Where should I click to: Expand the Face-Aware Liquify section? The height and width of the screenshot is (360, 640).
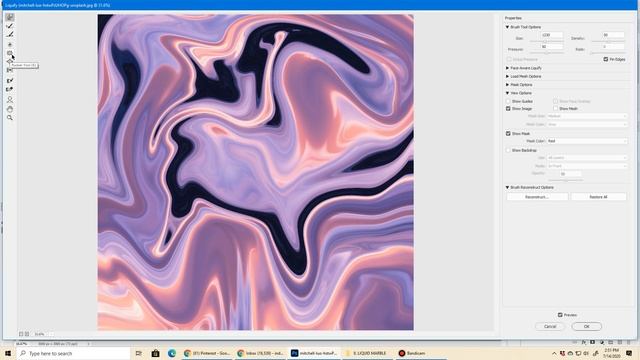507,68
